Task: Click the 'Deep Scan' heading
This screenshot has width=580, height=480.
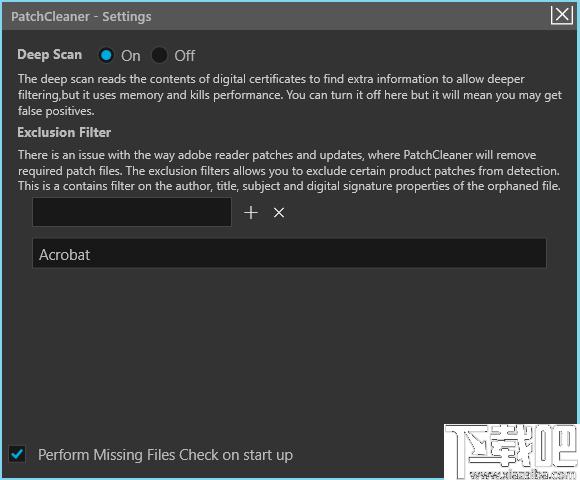Action: pyautogui.click(x=50, y=55)
